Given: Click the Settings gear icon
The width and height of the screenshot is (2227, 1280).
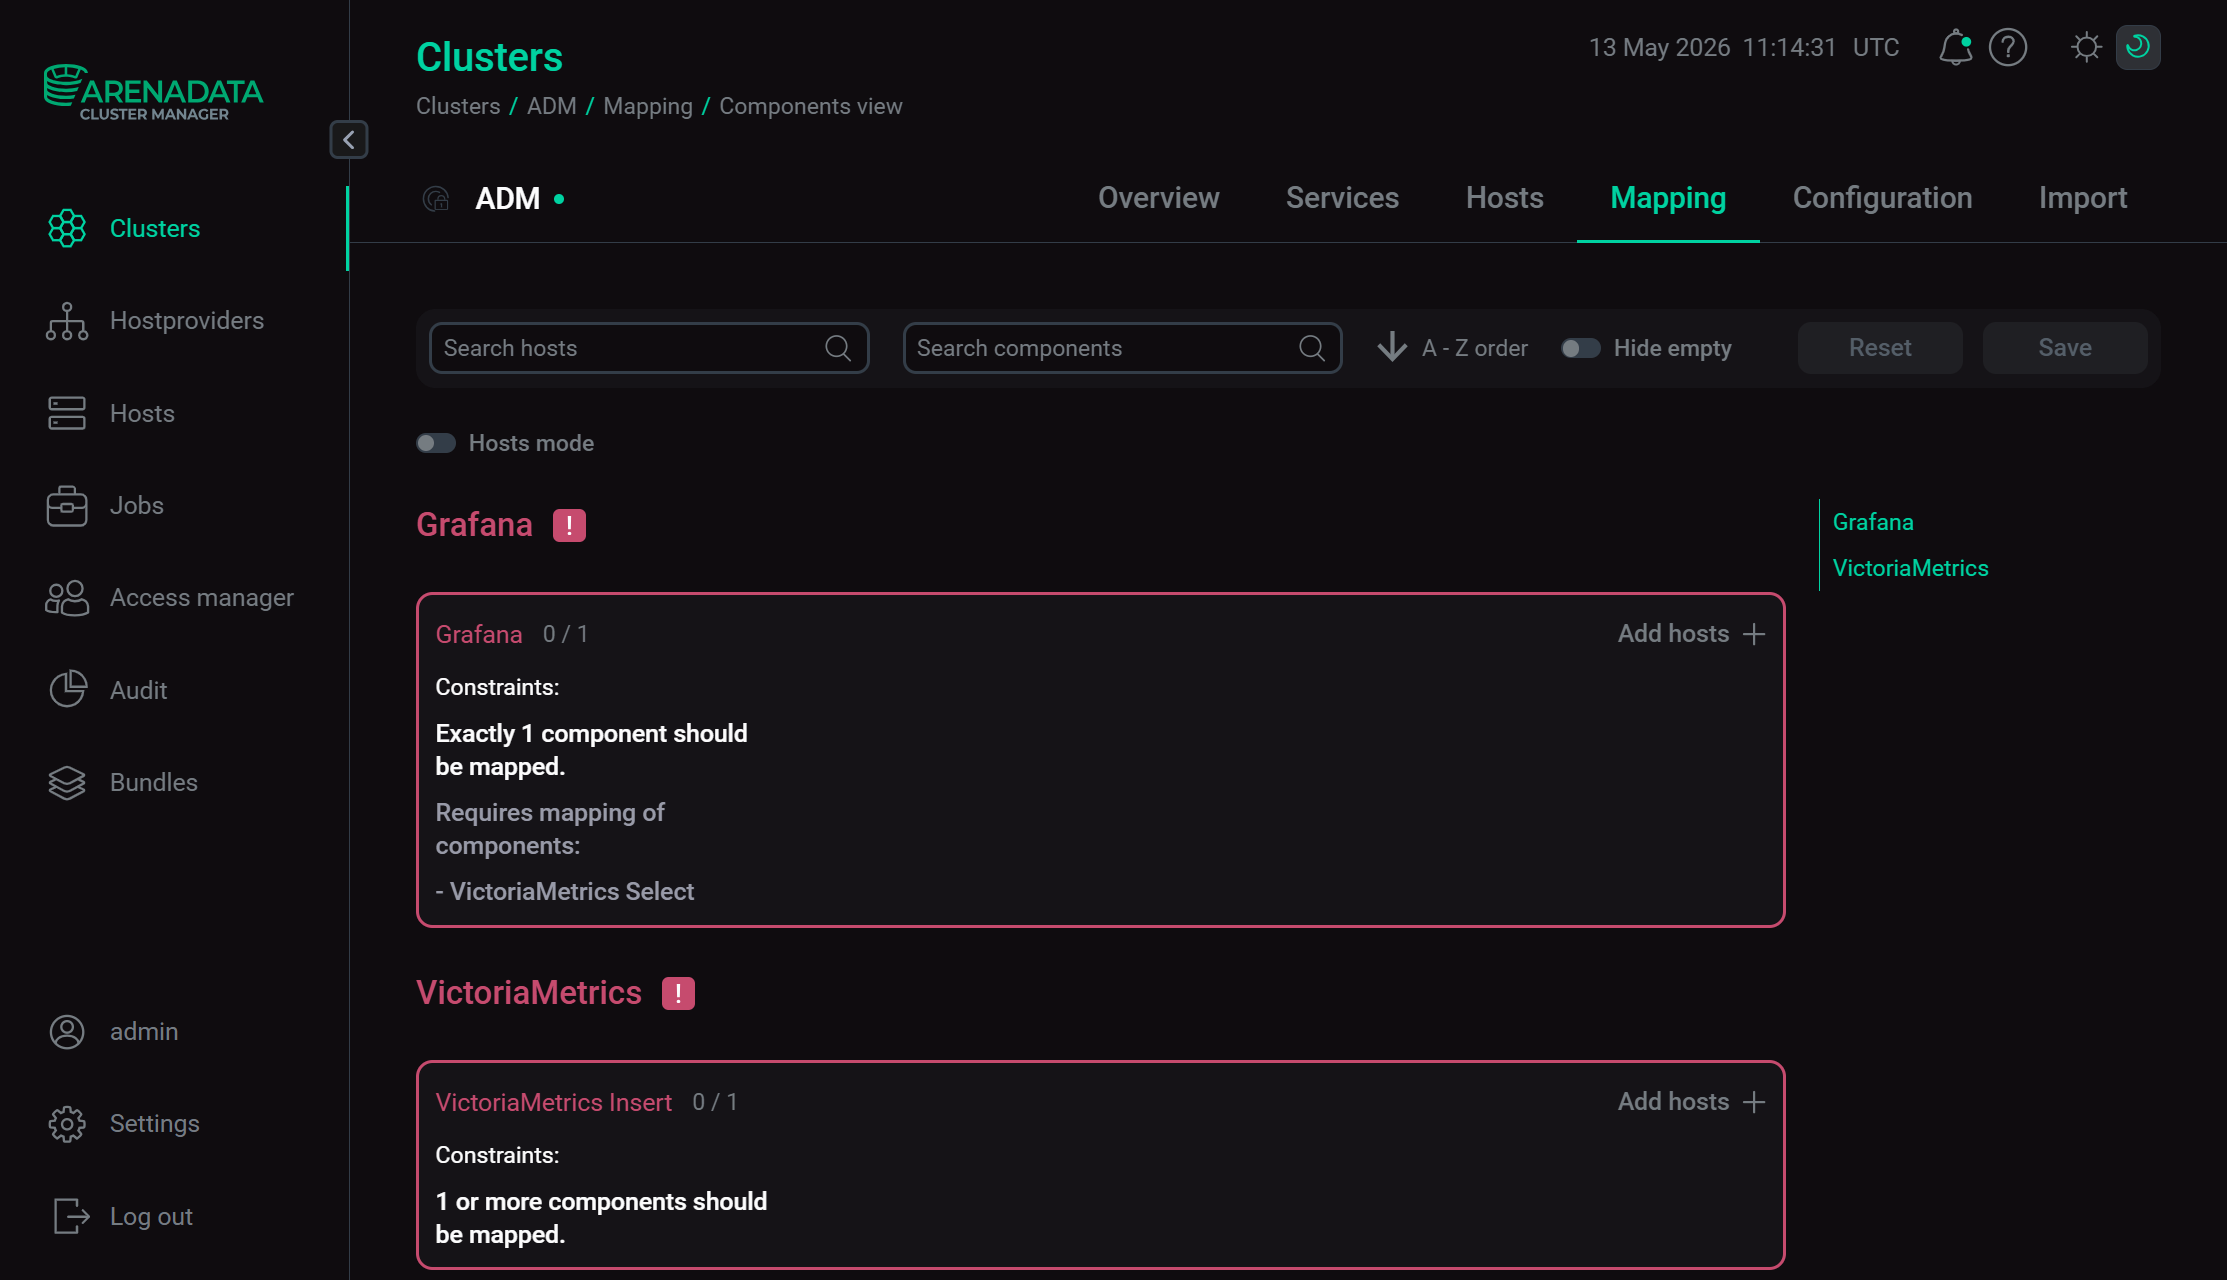Looking at the screenshot, I should 67,1124.
